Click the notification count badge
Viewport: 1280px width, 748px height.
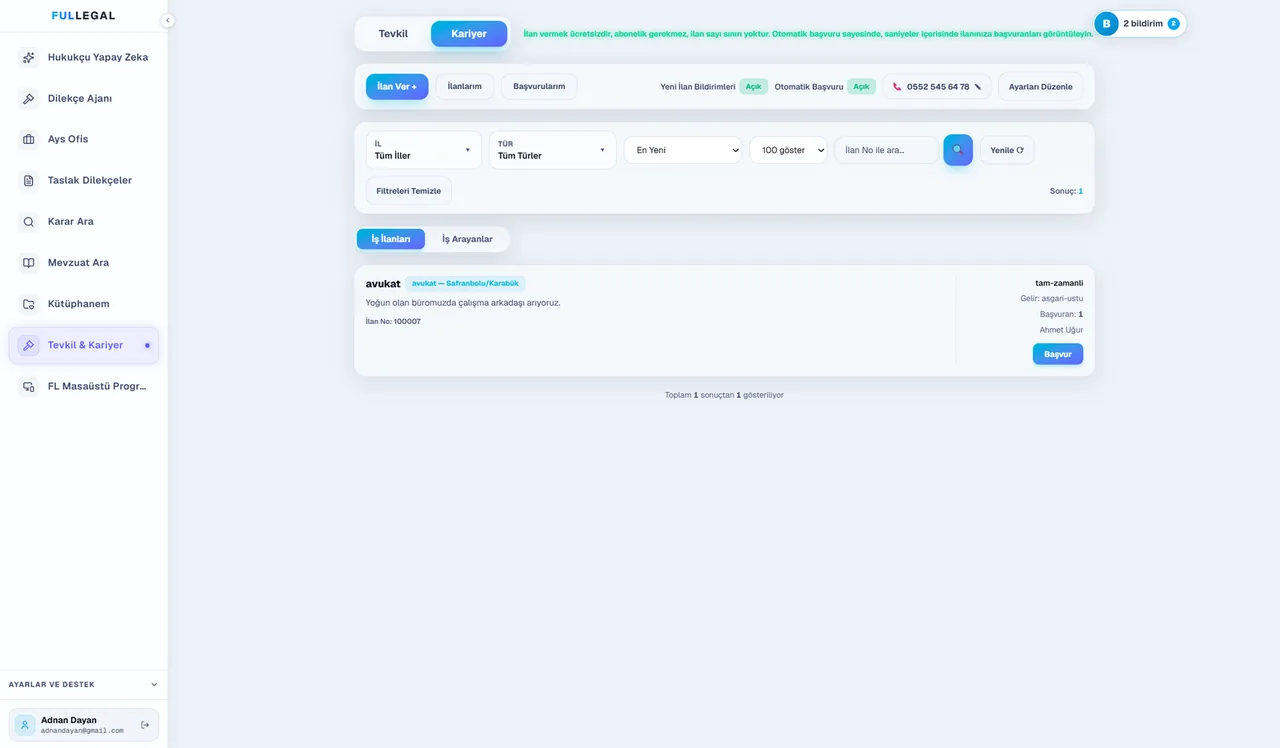1174,23
